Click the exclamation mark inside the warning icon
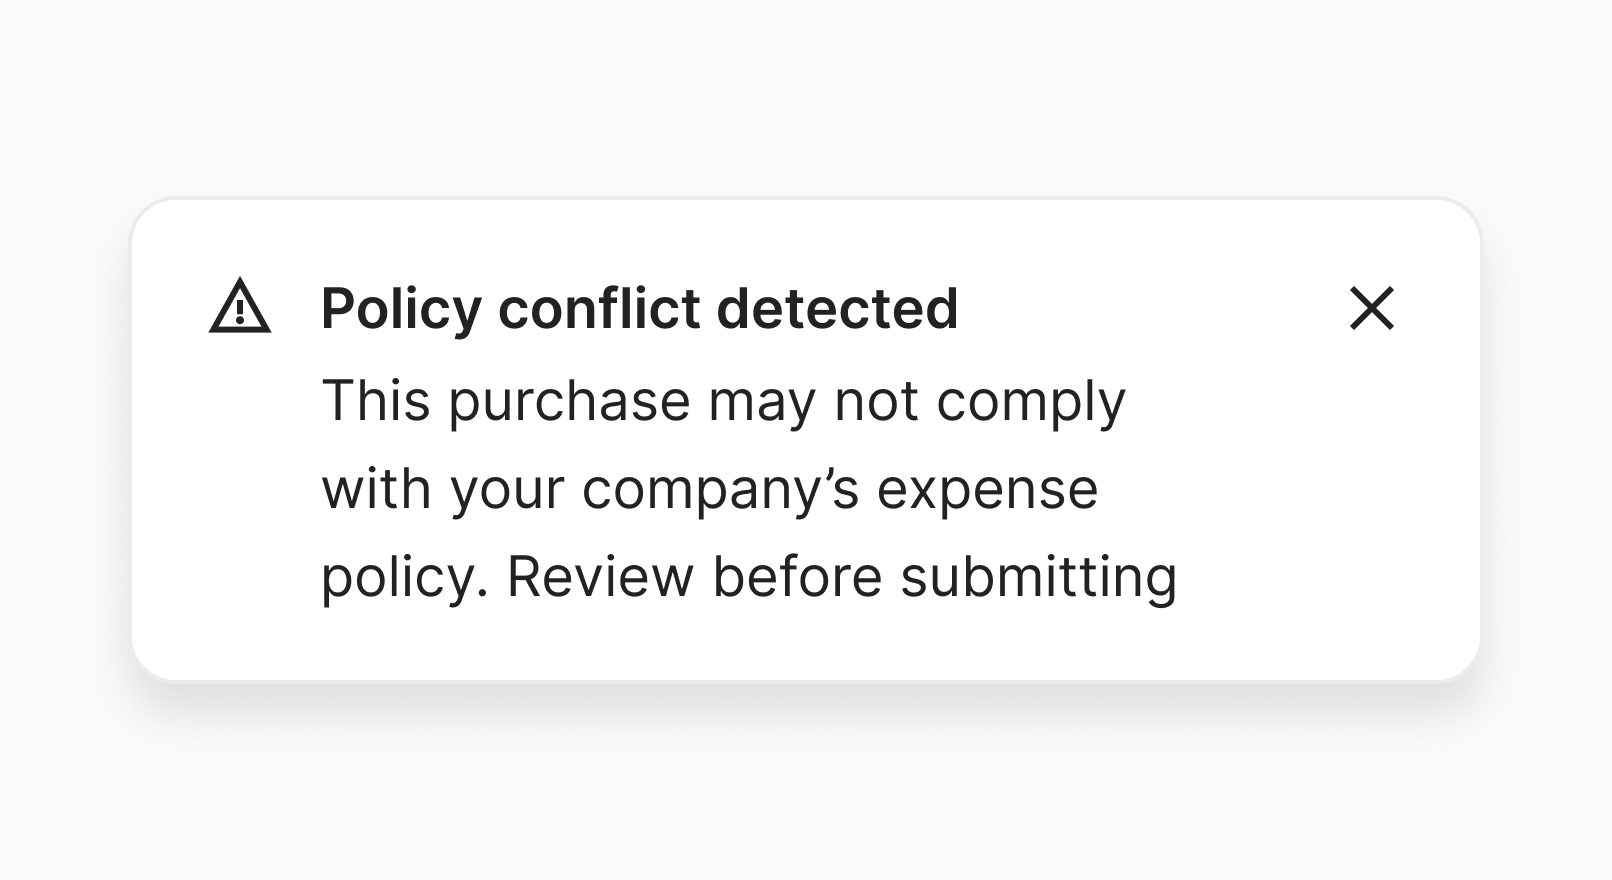Viewport: 1612px width, 880px height. pyautogui.click(x=240, y=312)
